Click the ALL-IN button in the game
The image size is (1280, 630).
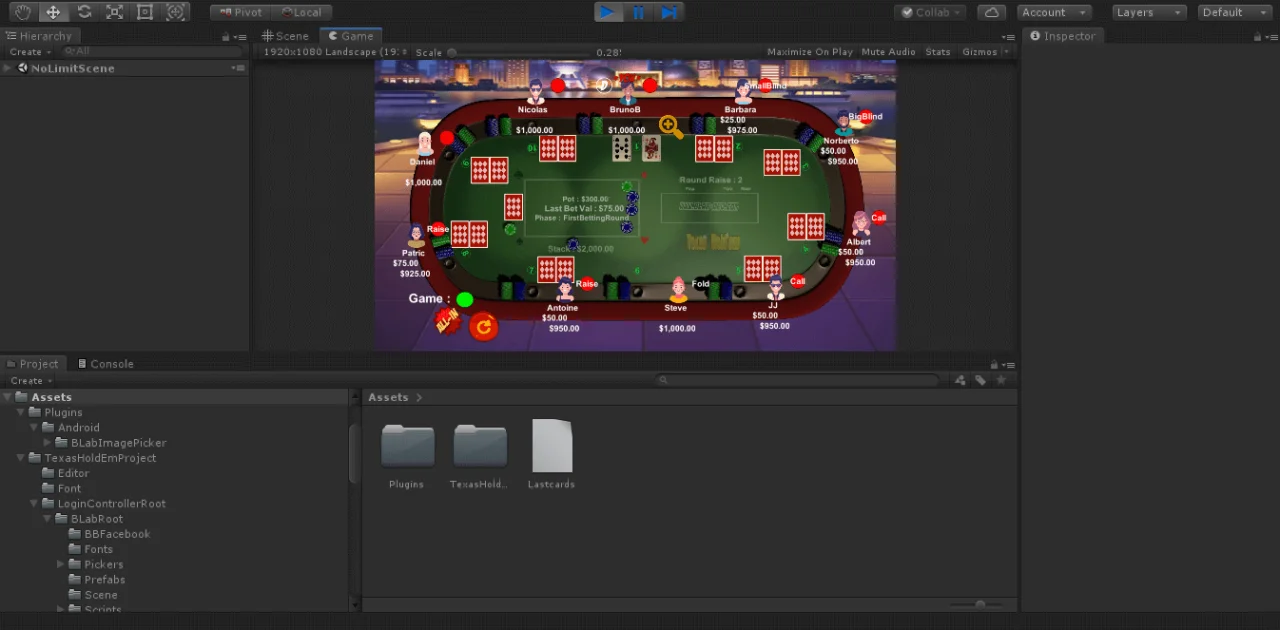(446, 320)
